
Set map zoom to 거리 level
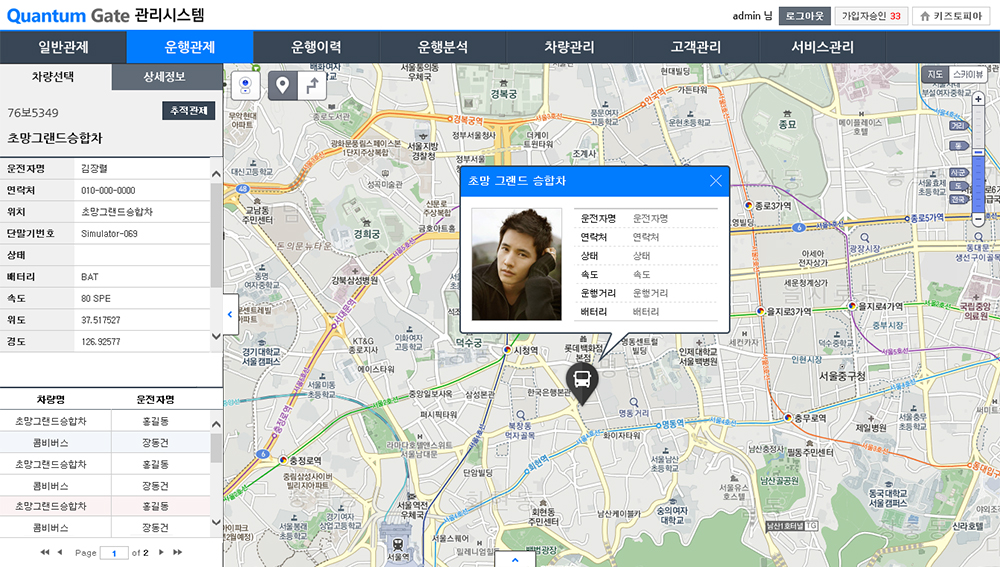tap(959, 126)
